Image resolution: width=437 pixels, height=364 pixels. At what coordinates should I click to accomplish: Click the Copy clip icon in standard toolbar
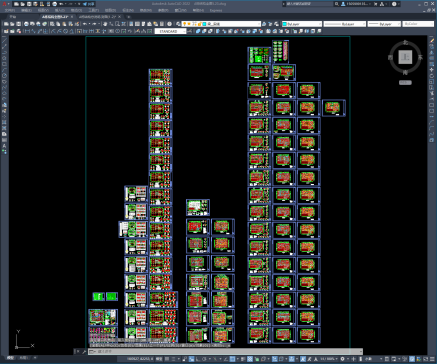[58, 24]
